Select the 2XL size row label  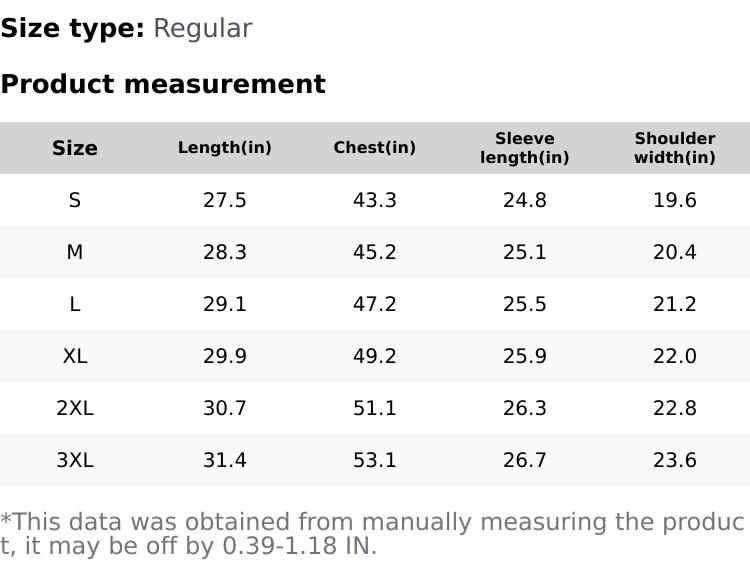[75, 408]
